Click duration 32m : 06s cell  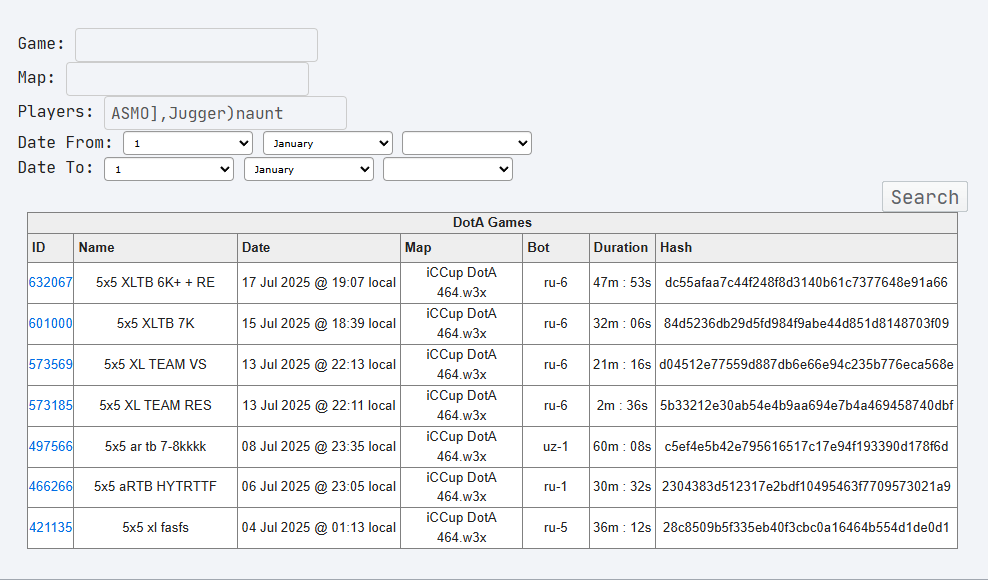click(x=622, y=323)
